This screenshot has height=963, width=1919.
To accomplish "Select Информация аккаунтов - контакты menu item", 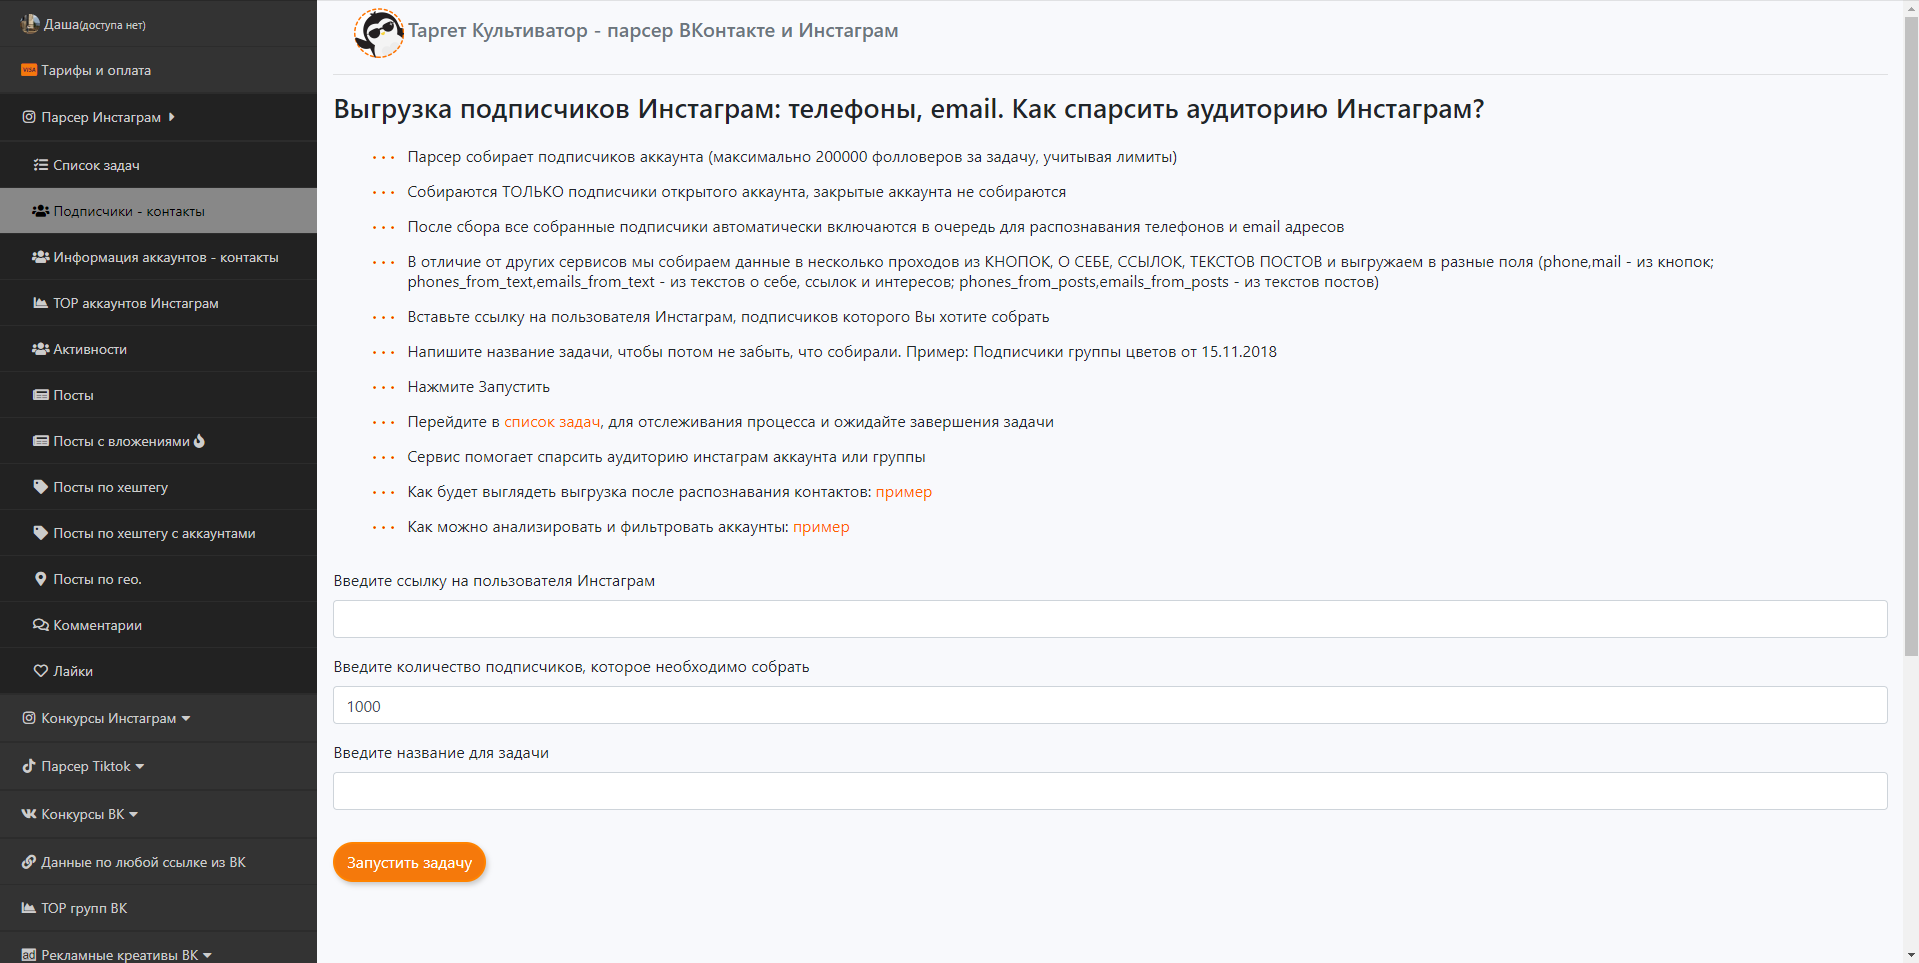I will click(158, 257).
